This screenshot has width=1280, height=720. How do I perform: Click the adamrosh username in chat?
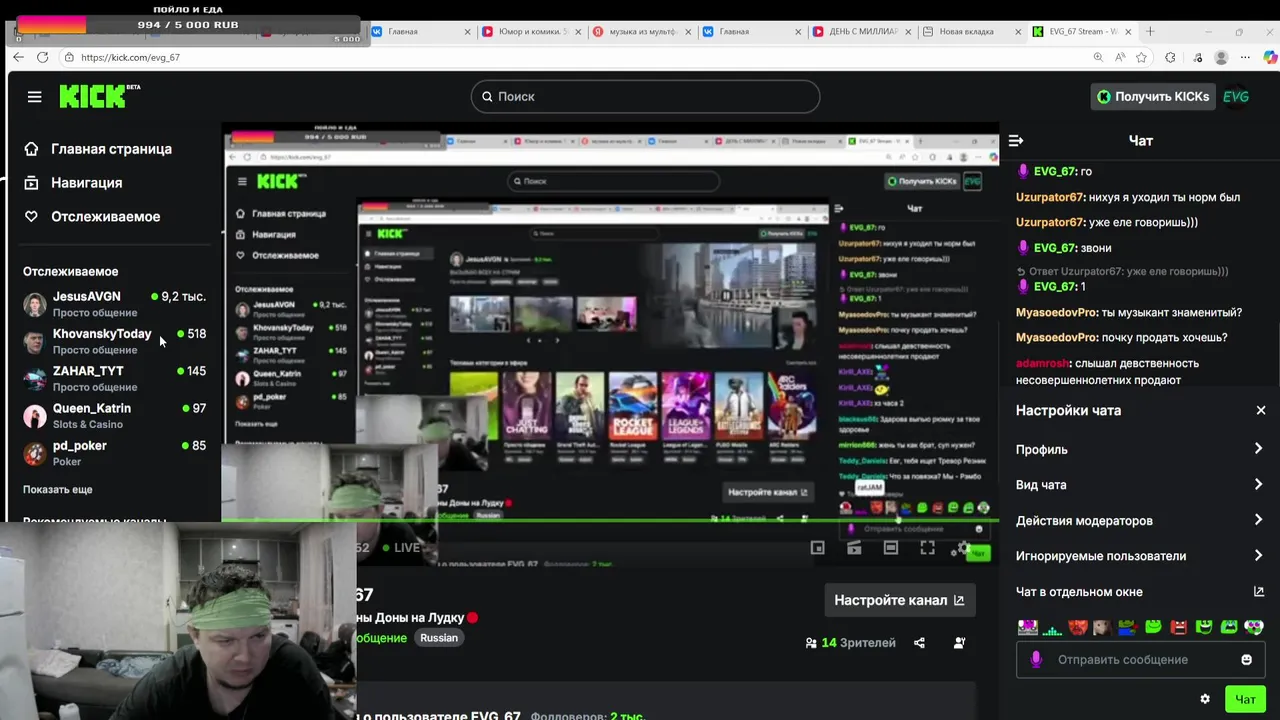click(1042, 364)
